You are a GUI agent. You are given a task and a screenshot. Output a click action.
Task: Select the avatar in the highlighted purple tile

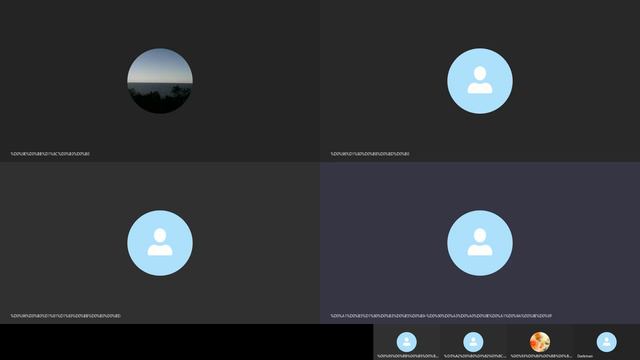[x=480, y=243]
